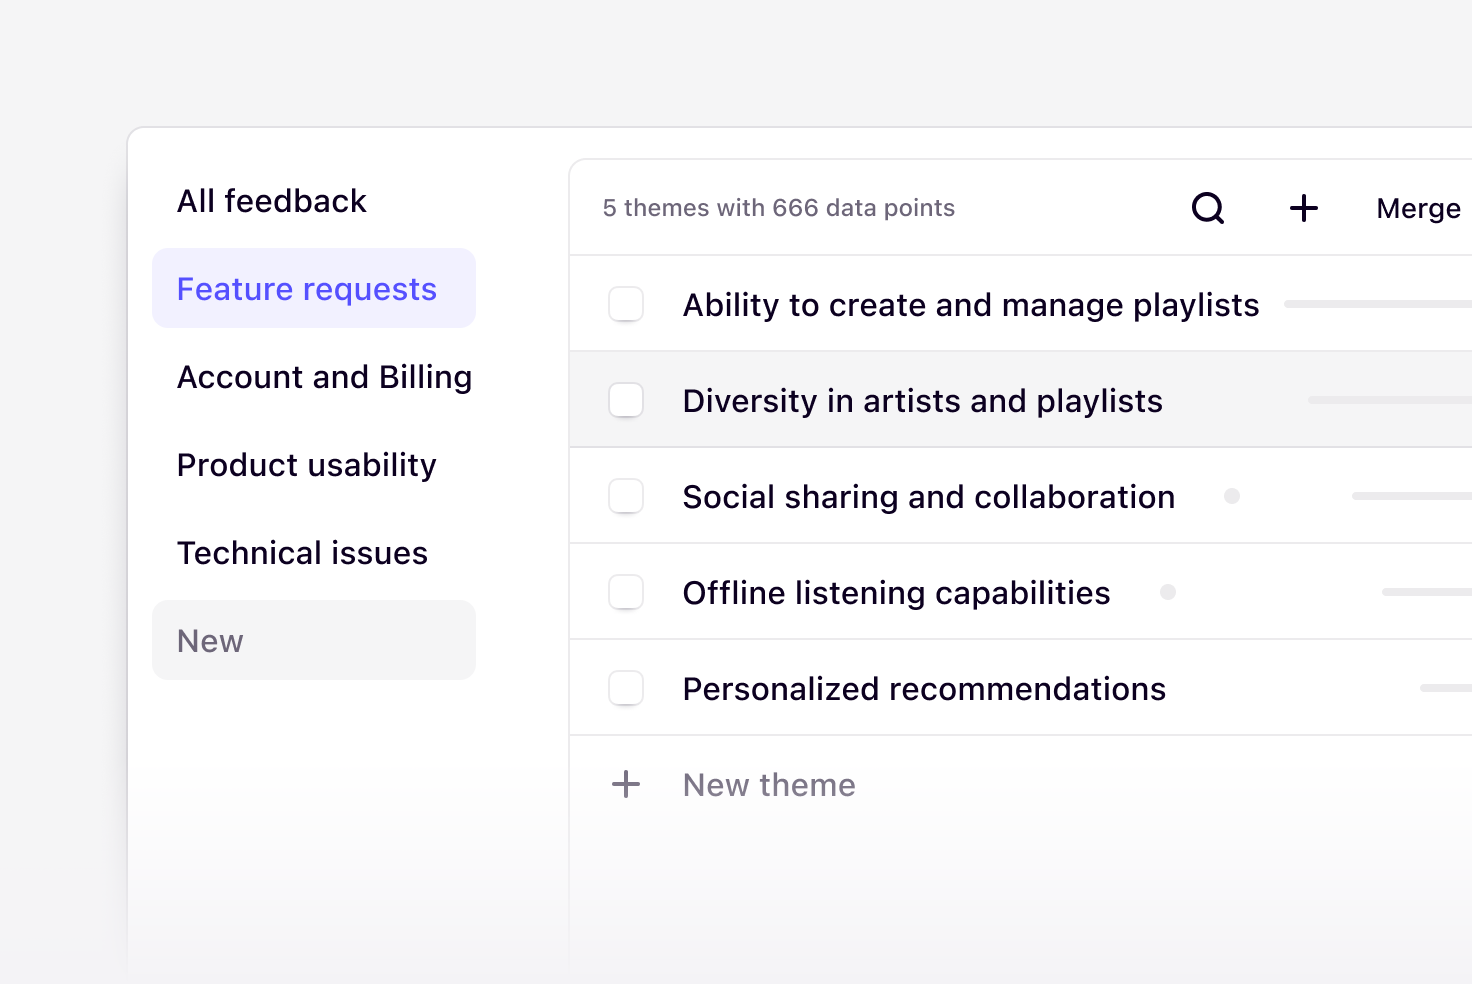Switch to Account and Billing category

[324, 377]
